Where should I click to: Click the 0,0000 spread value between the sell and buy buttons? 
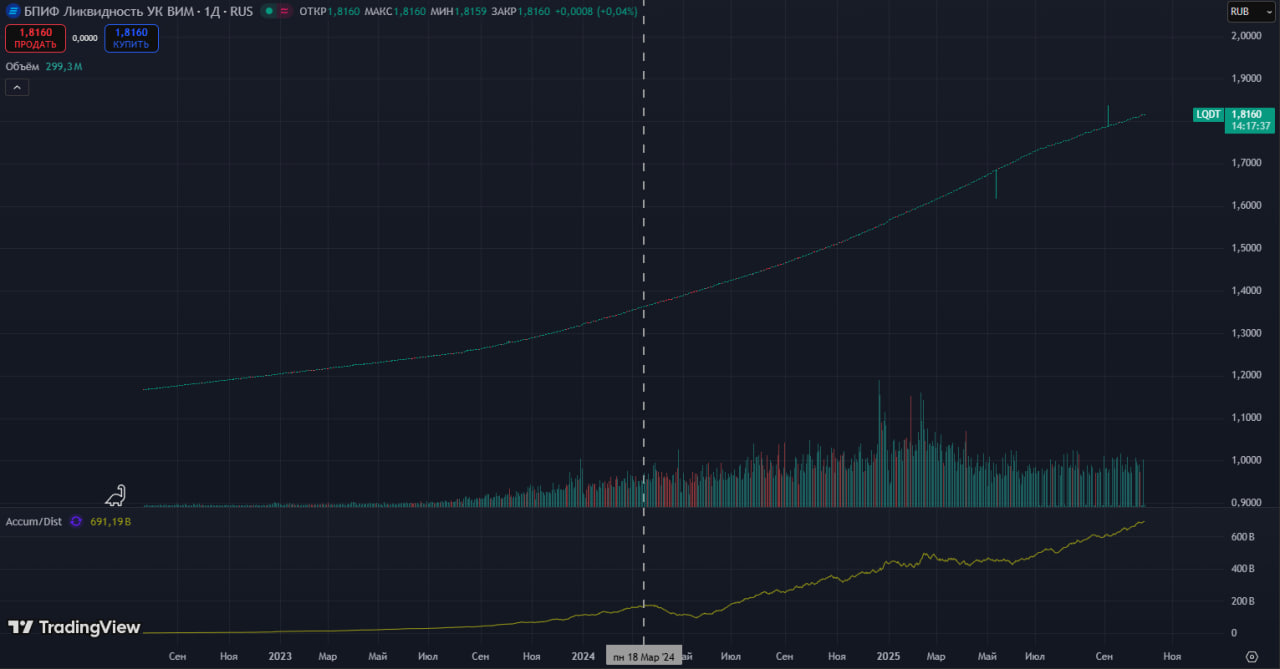pos(85,38)
